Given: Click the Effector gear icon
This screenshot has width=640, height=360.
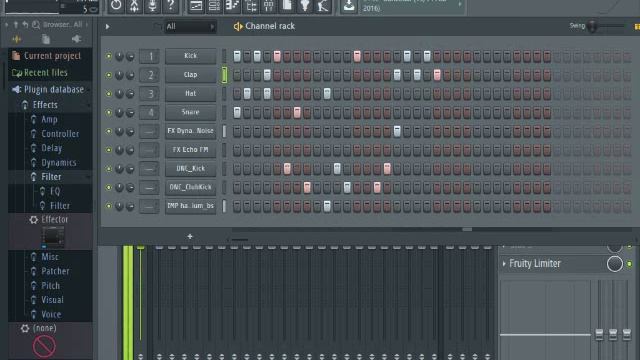Looking at the screenshot, I should tap(33, 220).
